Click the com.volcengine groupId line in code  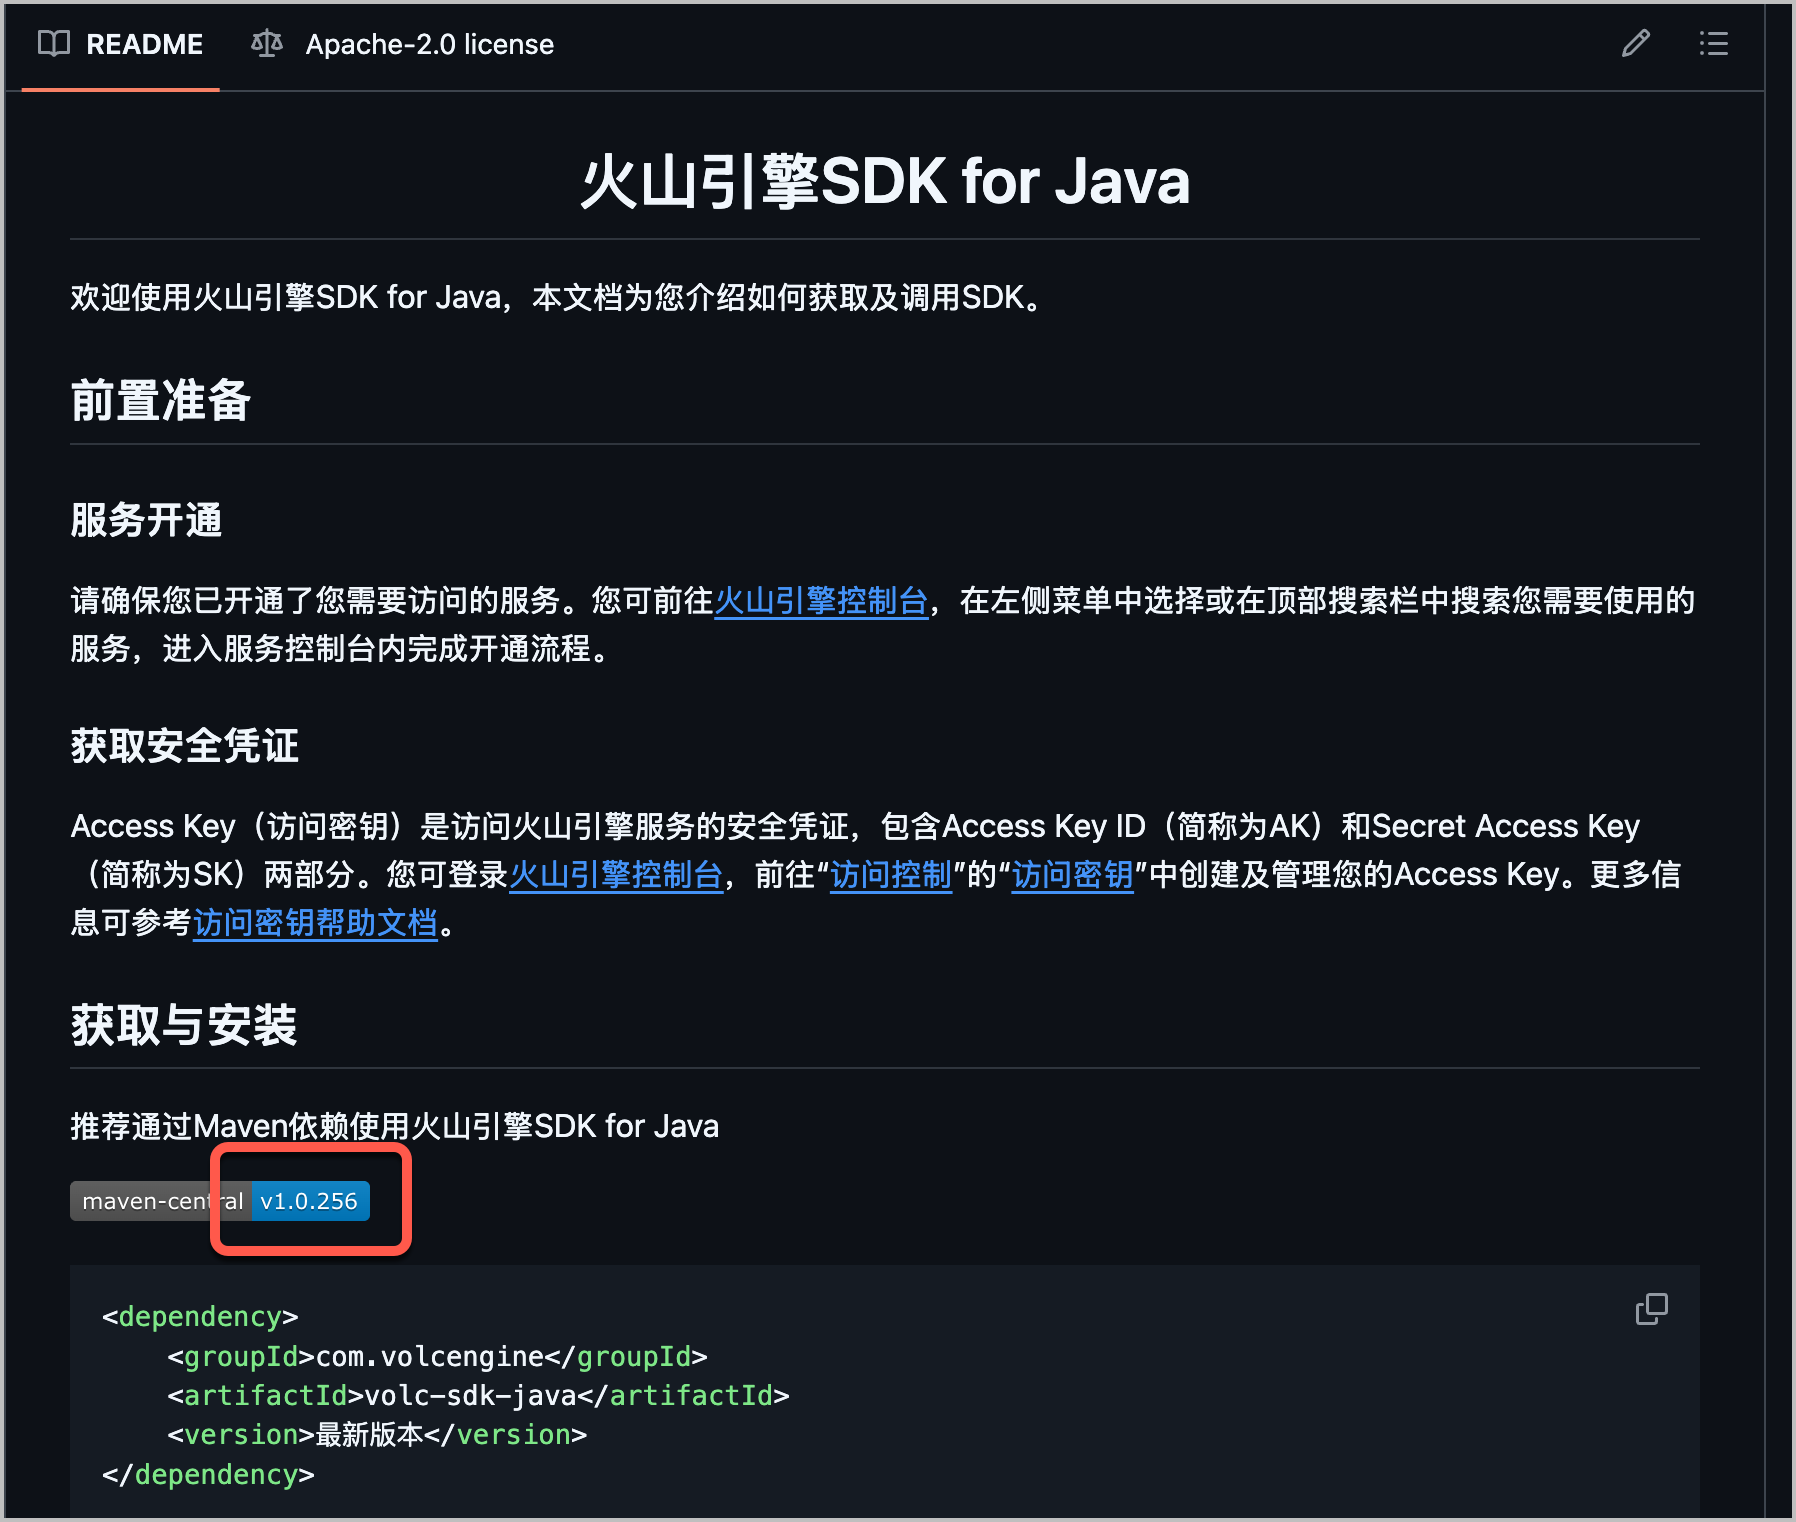(x=437, y=1357)
